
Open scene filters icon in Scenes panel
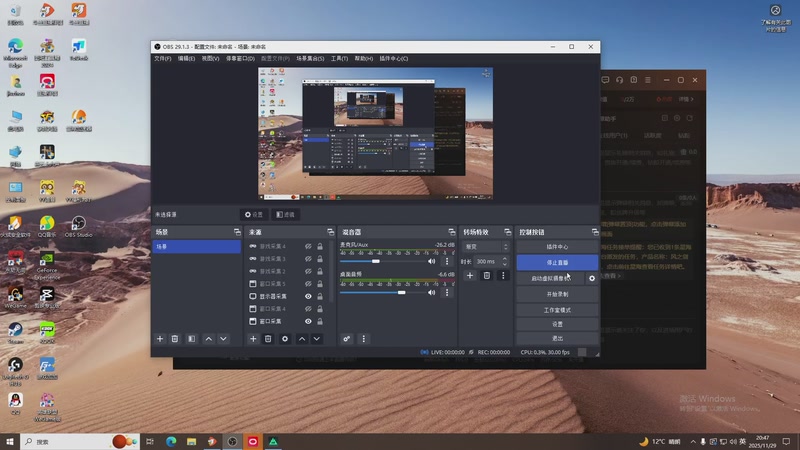[191, 339]
